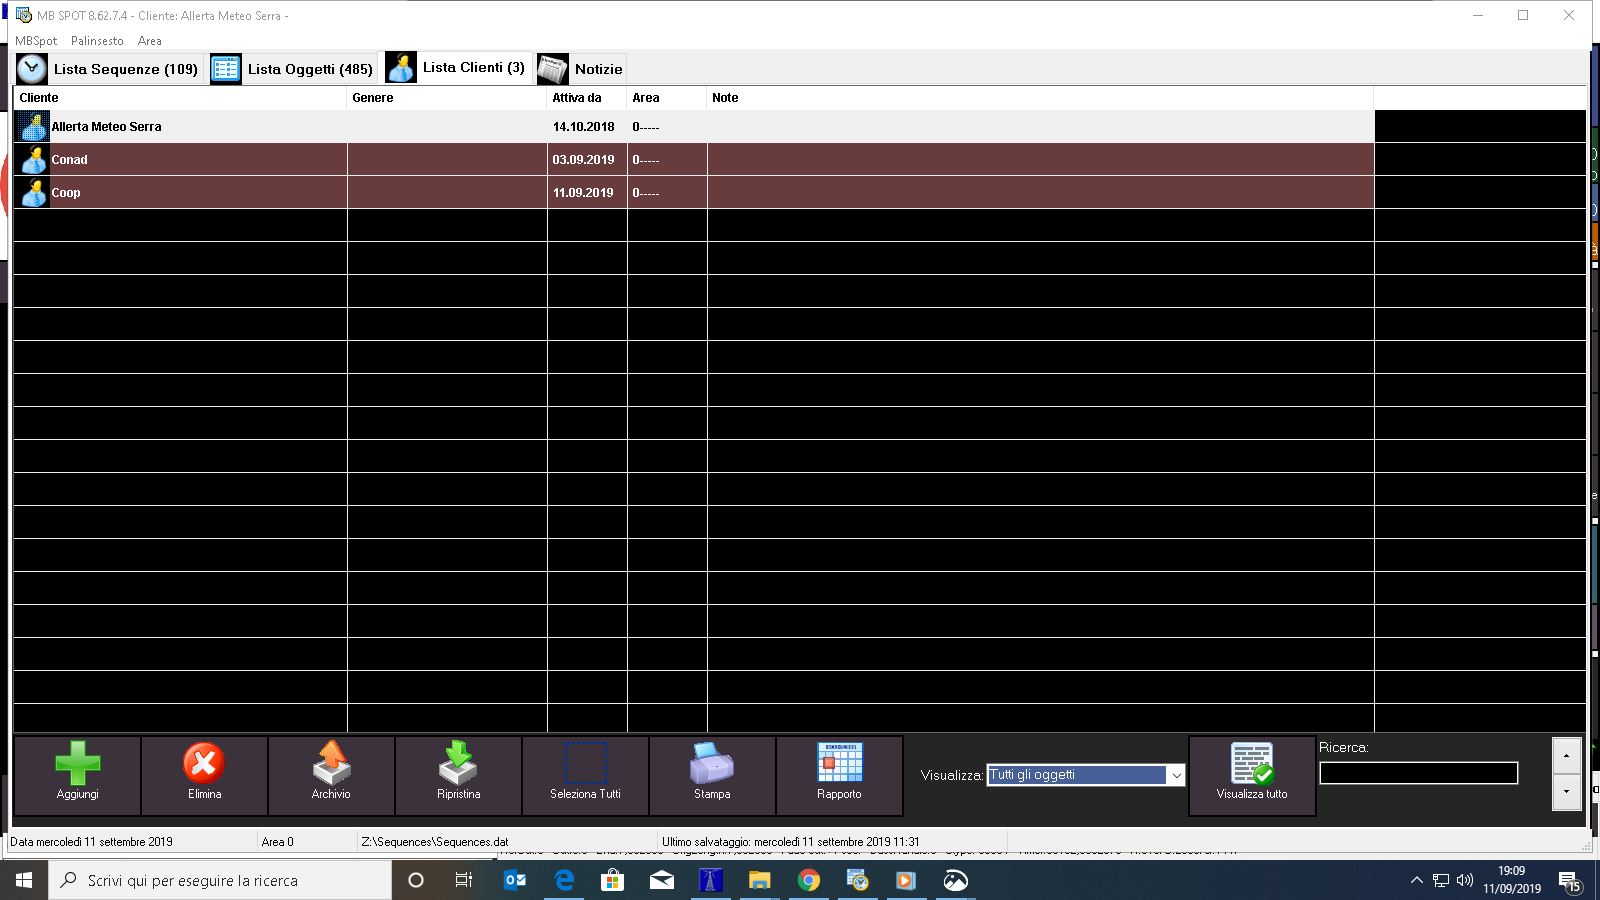Click the Area column header
The image size is (1600, 900).
(x=667, y=98)
